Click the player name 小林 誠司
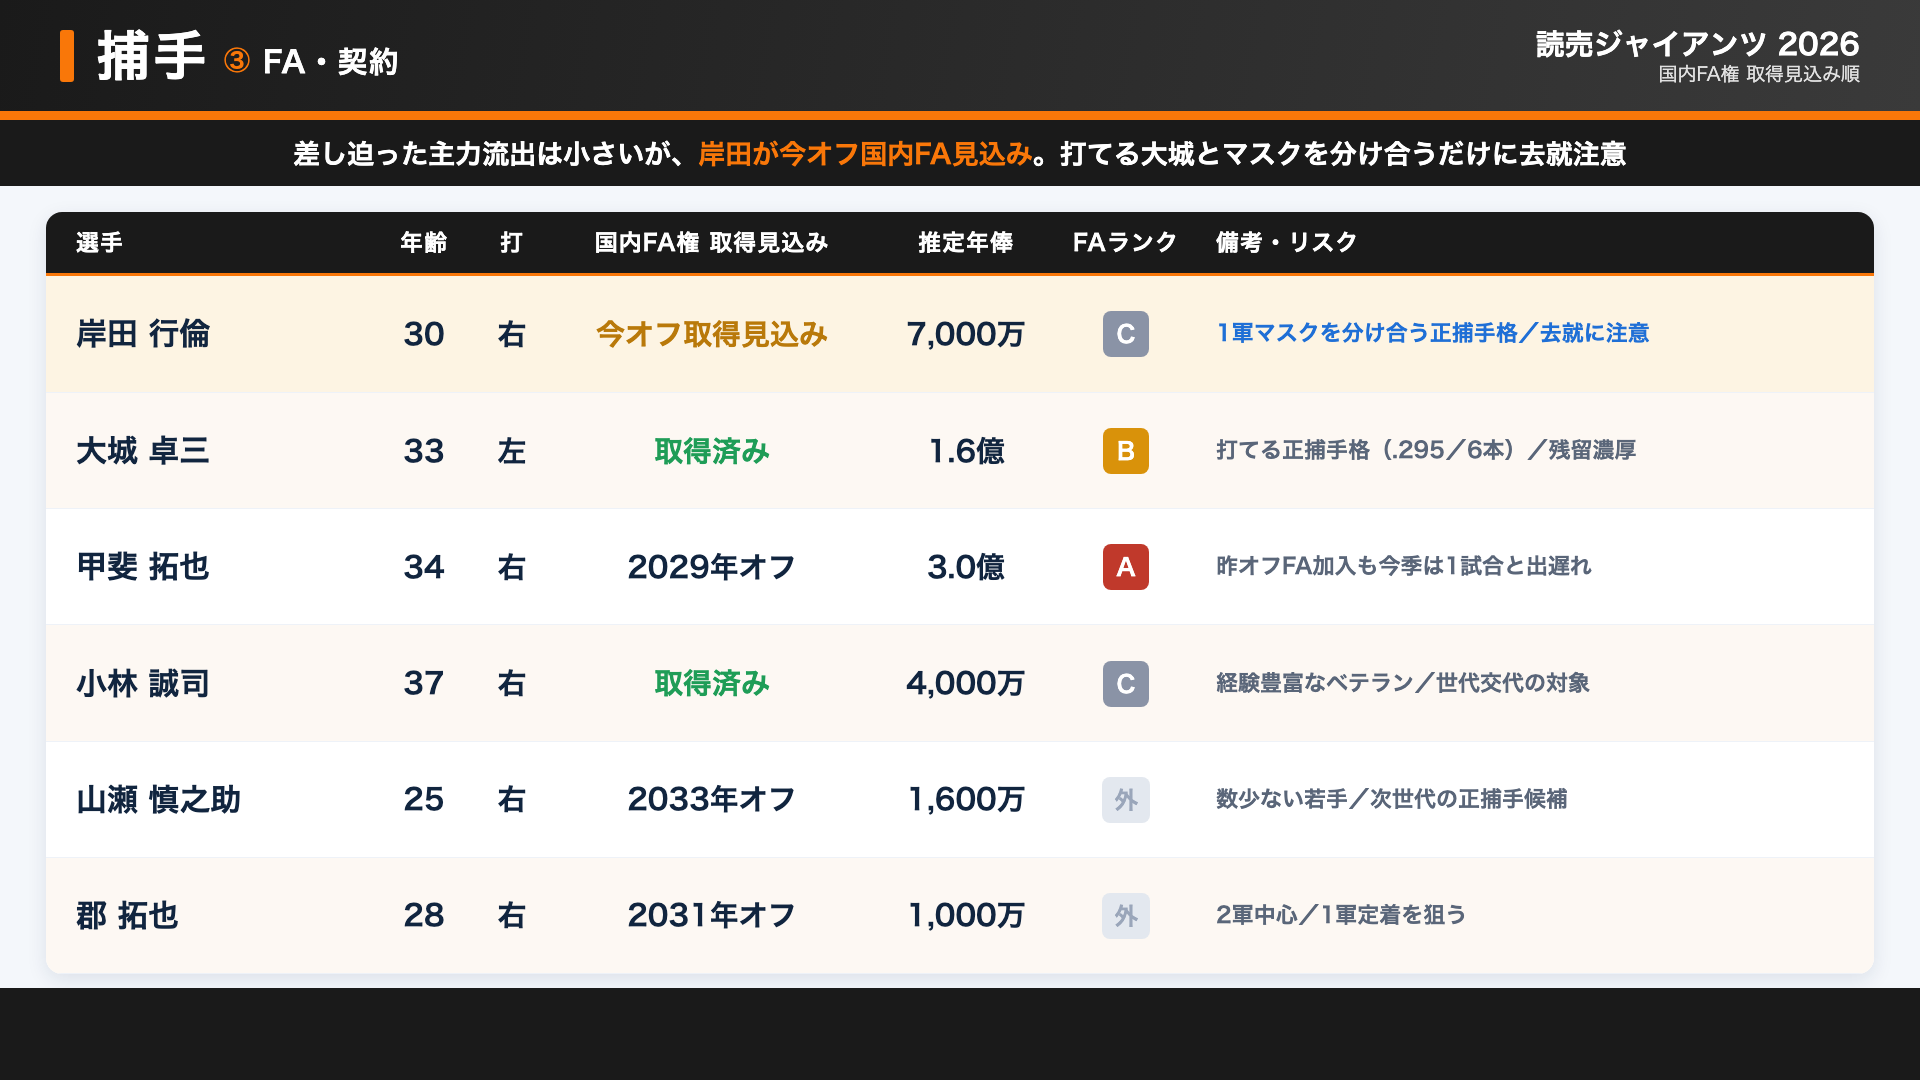This screenshot has height=1080, width=1920. [x=143, y=684]
